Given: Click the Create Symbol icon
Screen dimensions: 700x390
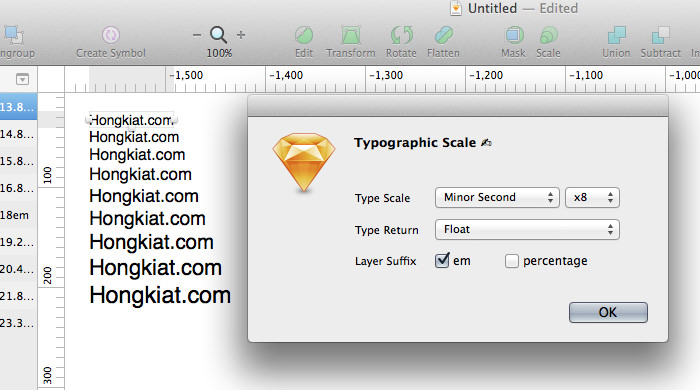Looking at the screenshot, I should click(x=111, y=35).
